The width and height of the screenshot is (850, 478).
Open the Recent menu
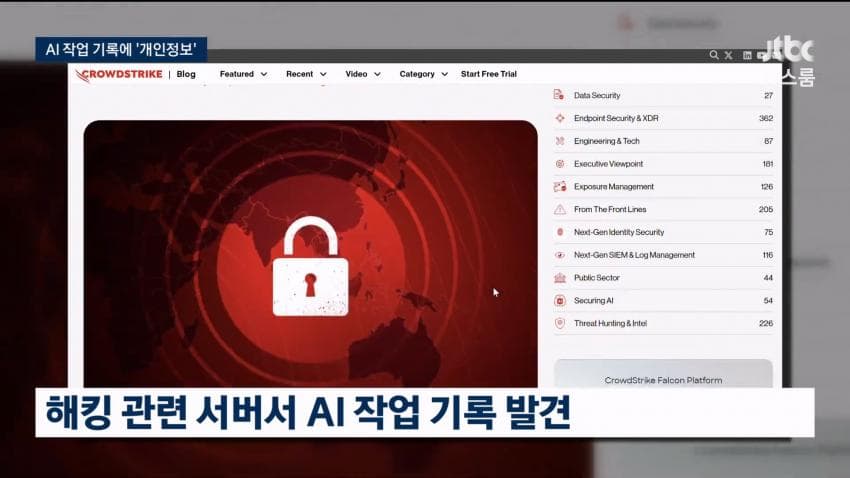[x=299, y=74]
